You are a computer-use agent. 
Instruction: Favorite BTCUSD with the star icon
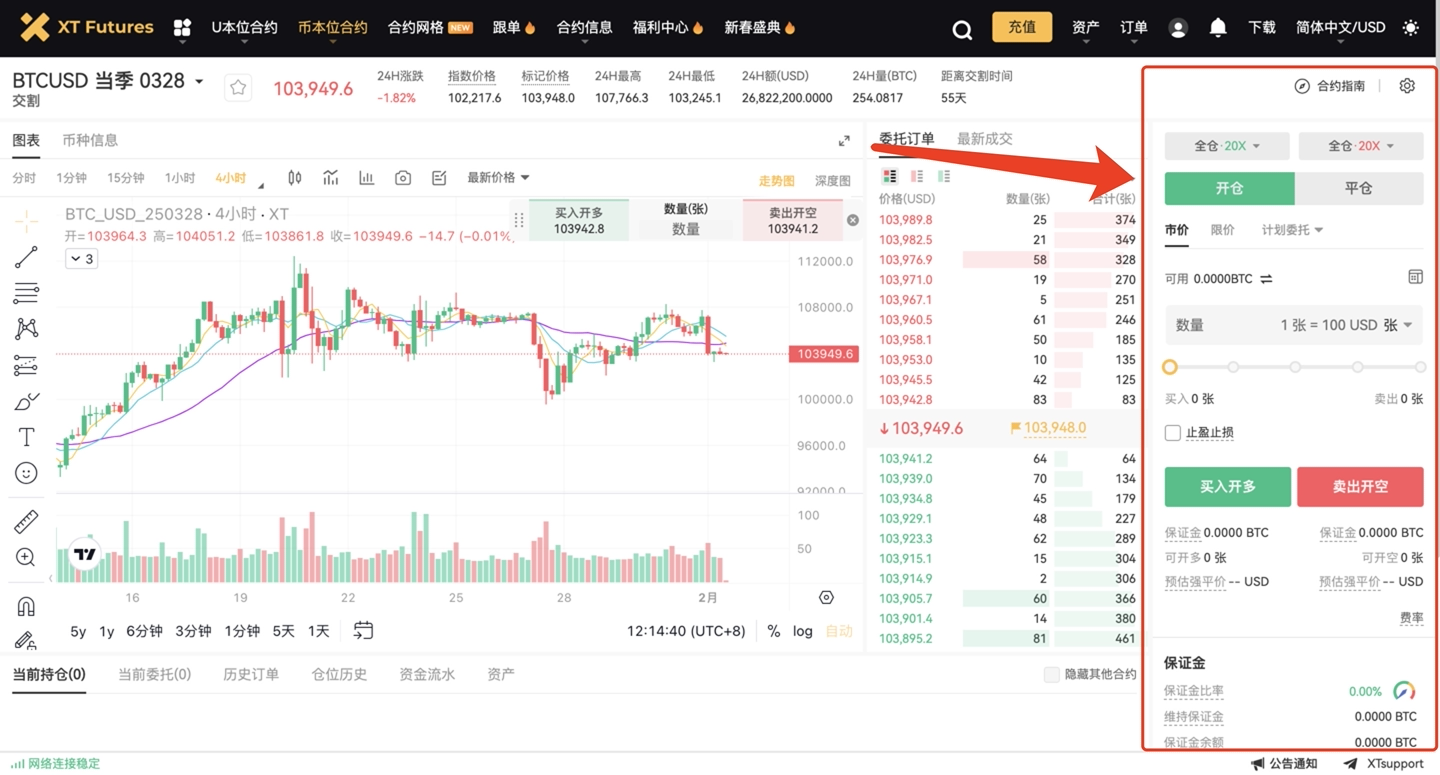coord(238,88)
